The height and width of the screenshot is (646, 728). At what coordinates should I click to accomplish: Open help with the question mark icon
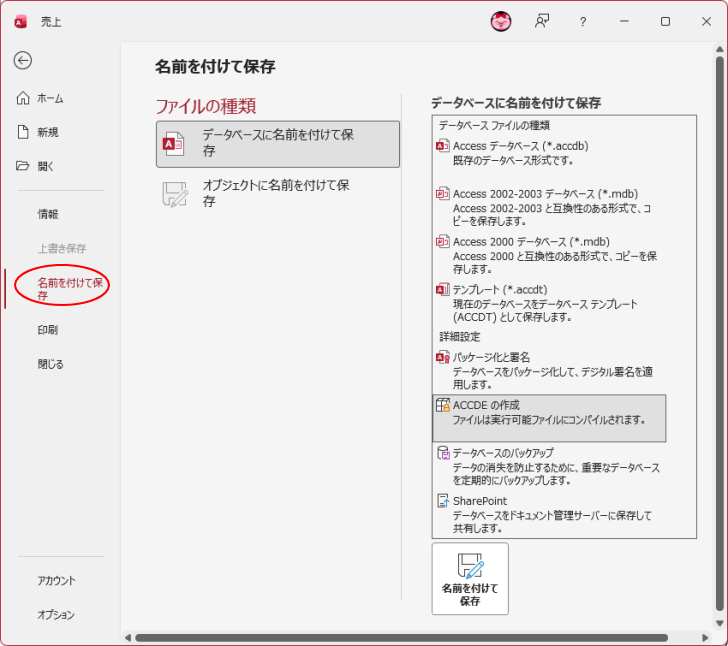pos(583,21)
